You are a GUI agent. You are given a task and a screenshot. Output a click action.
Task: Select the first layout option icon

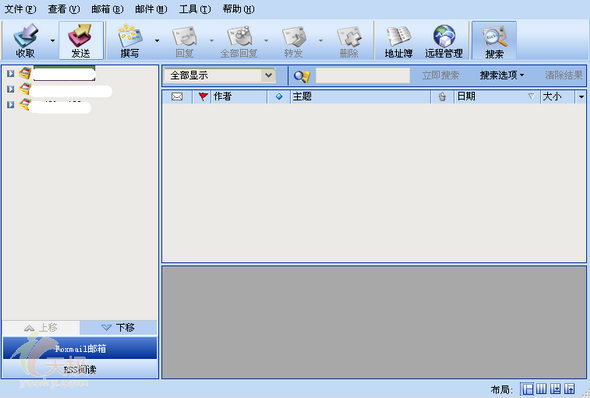528,389
